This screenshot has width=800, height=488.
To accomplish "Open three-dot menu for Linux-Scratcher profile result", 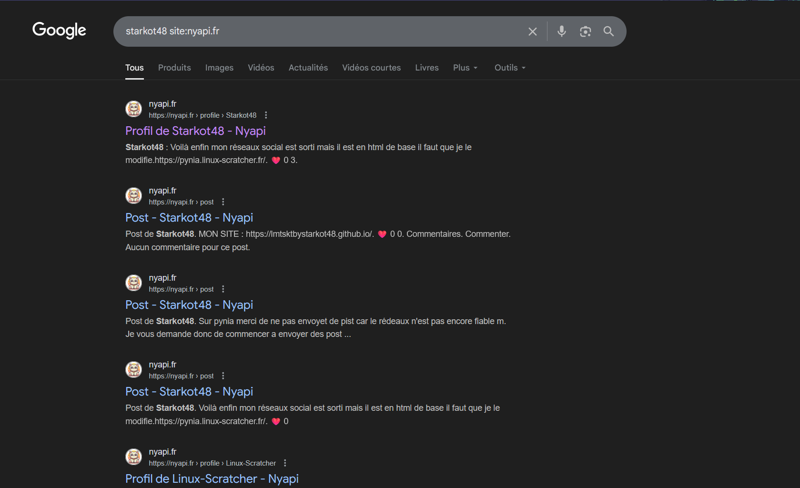I will pos(285,463).
